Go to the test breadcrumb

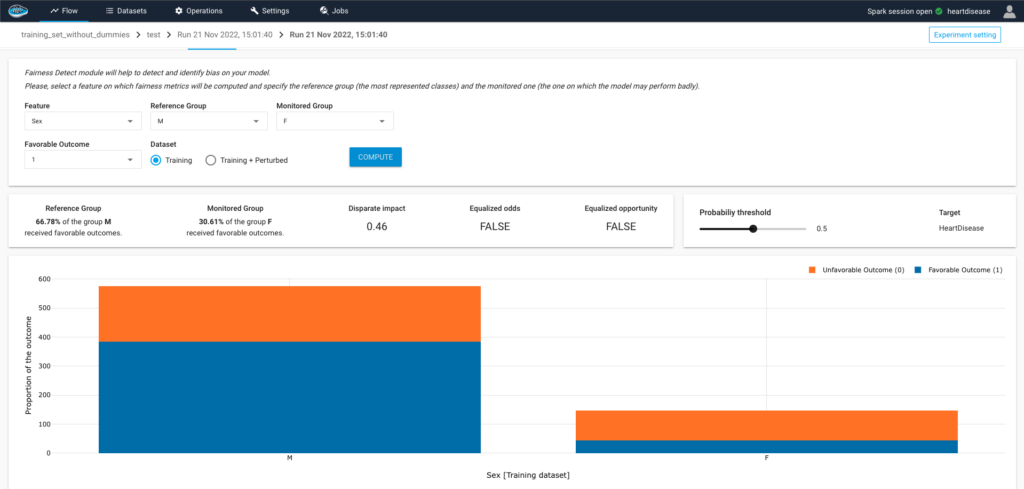pyautogui.click(x=153, y=35)
